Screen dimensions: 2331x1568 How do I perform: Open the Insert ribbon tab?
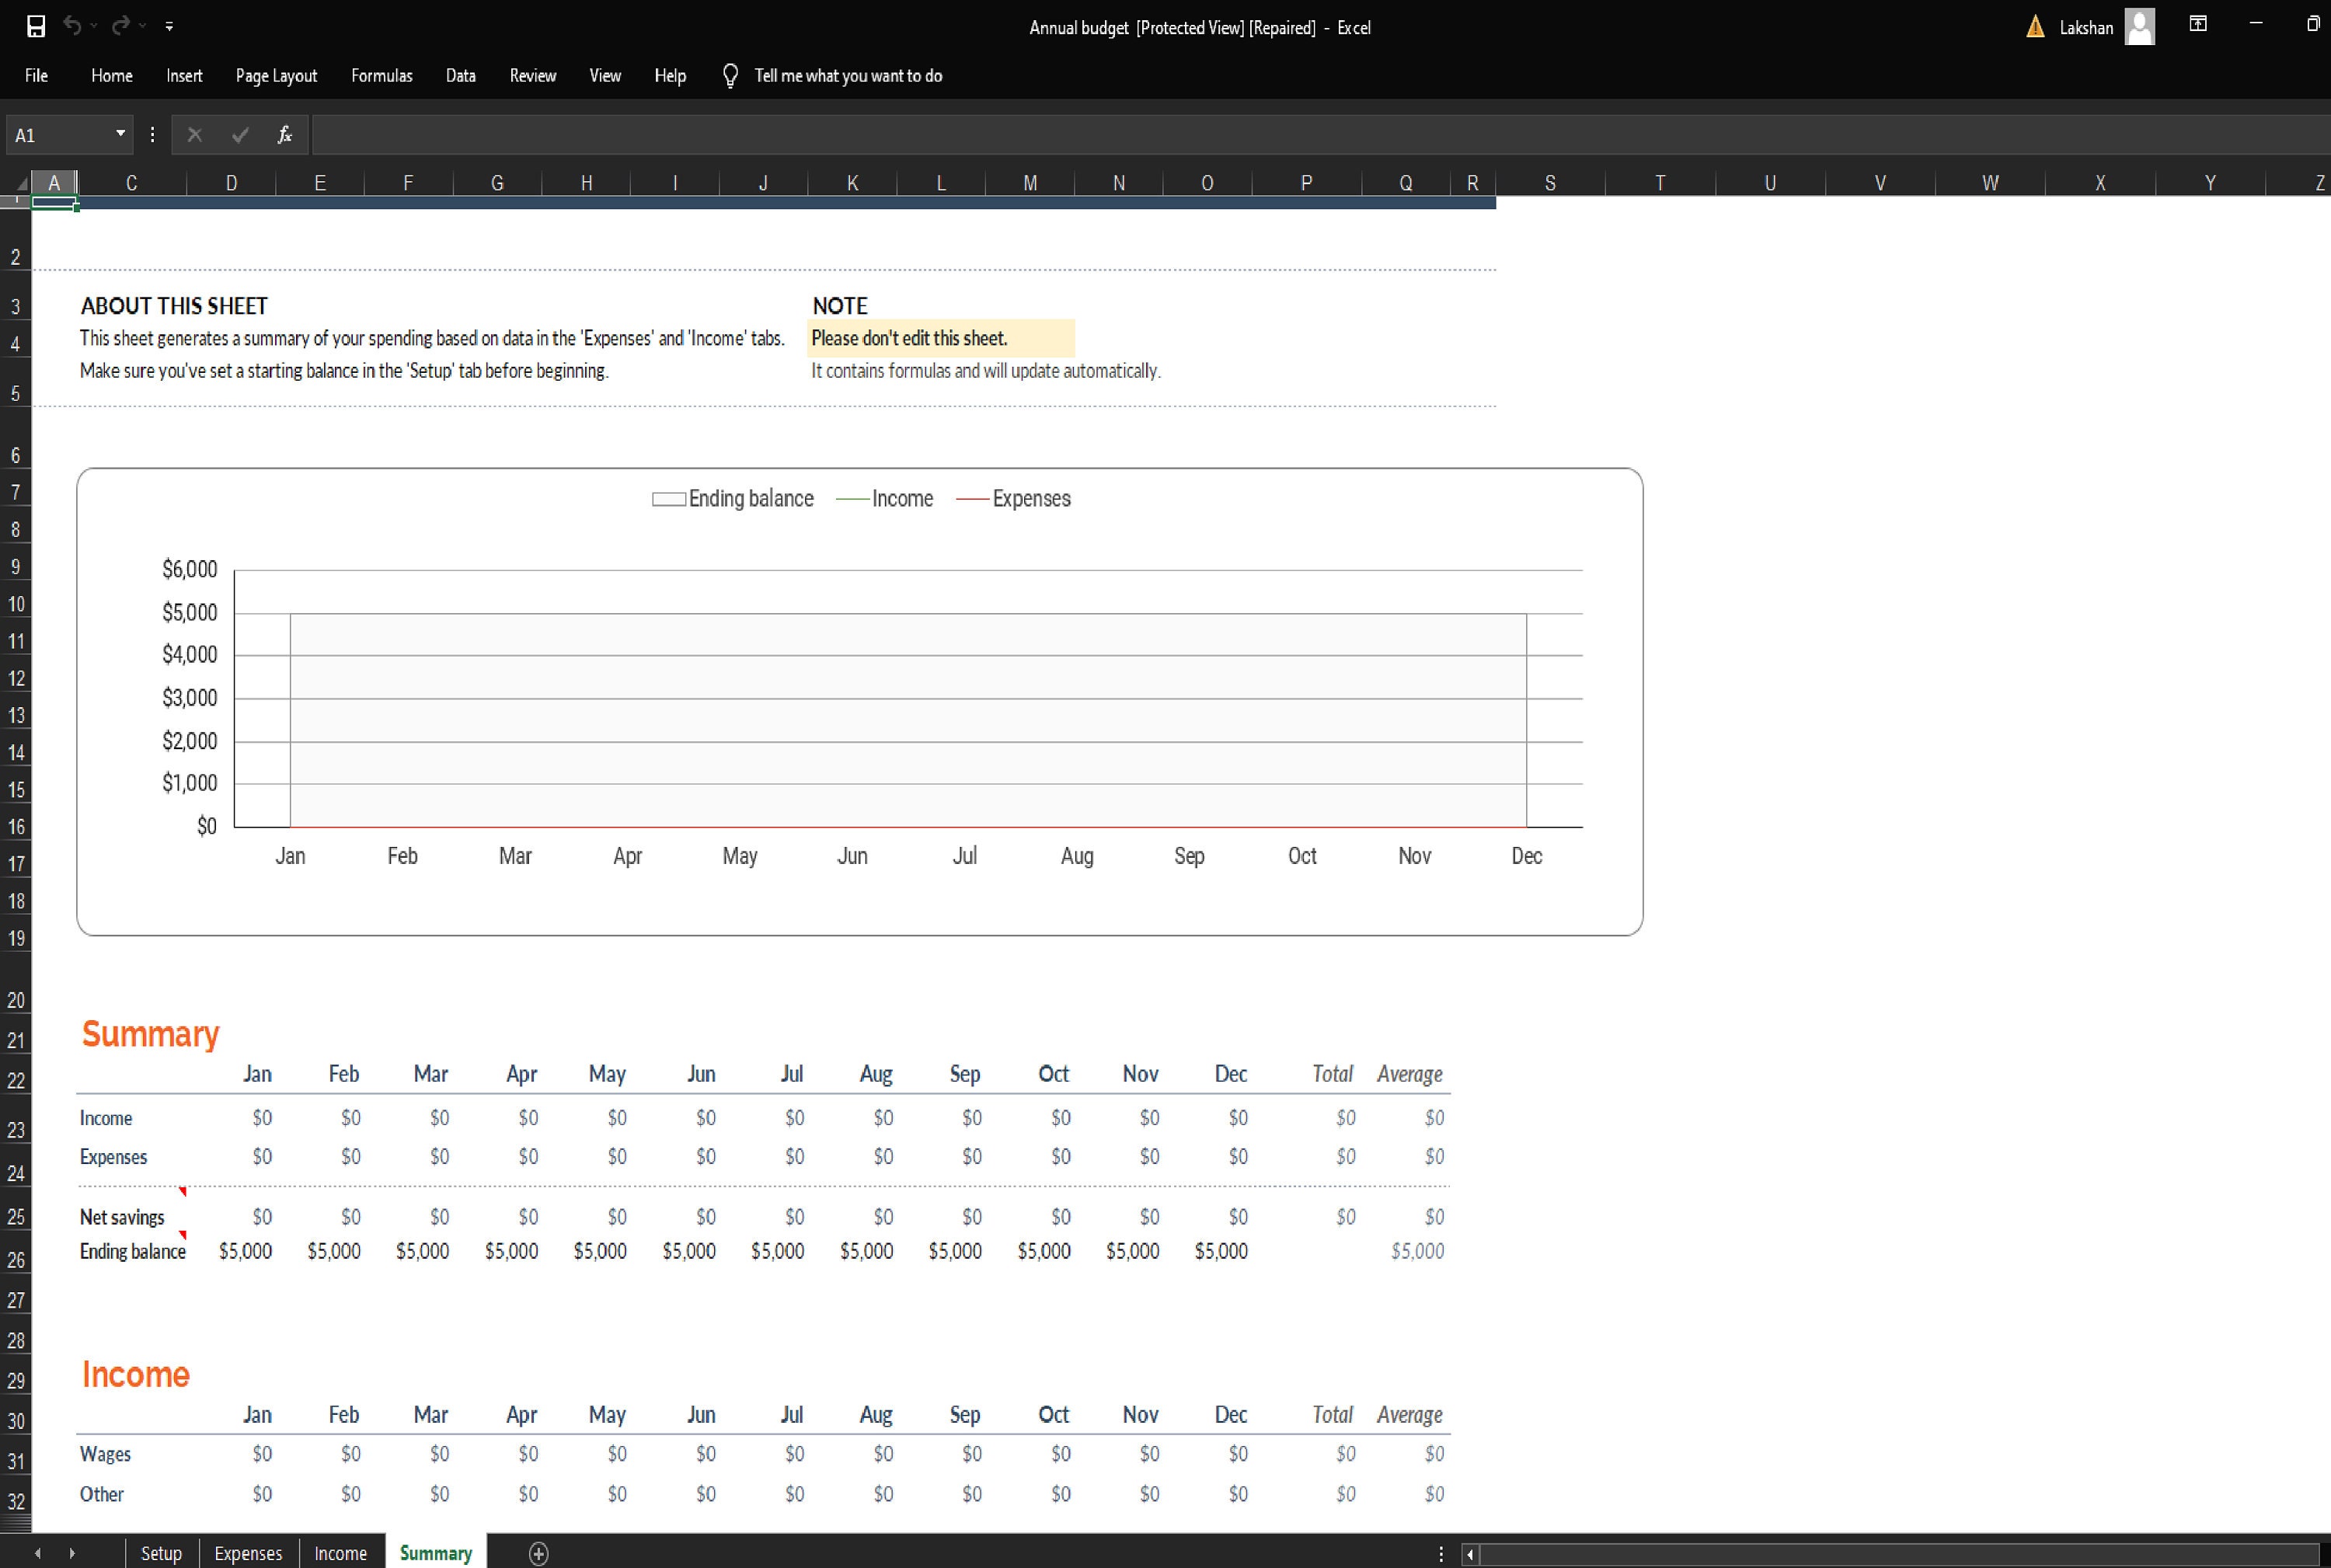(184, 76)
